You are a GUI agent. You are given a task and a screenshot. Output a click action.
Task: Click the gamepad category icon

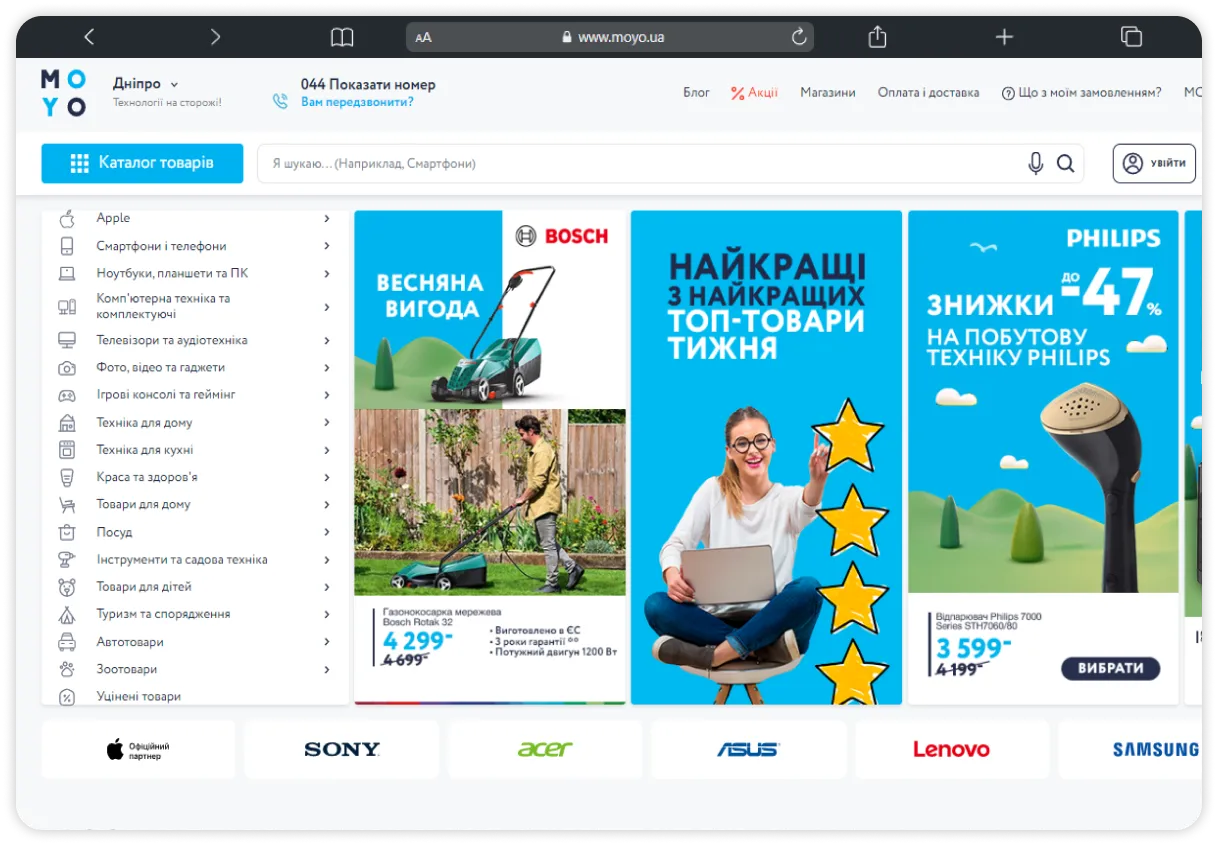coord(67,395)
